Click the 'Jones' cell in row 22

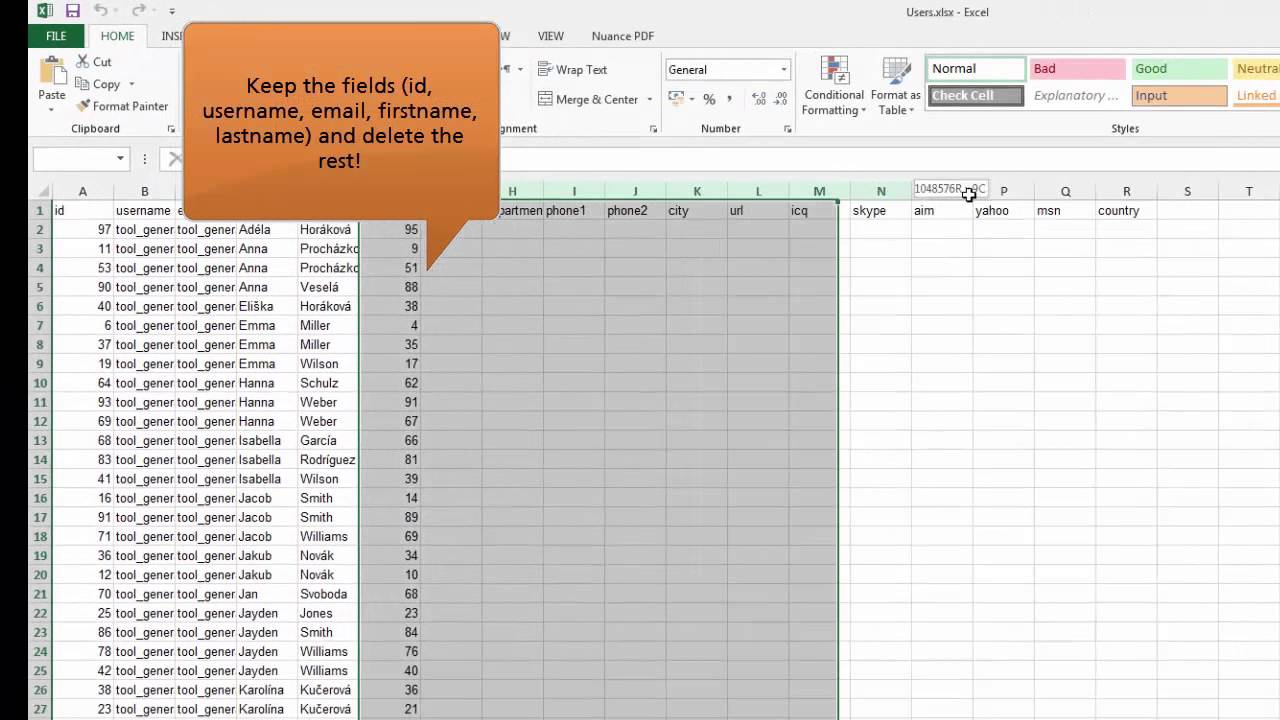point(328,613)
